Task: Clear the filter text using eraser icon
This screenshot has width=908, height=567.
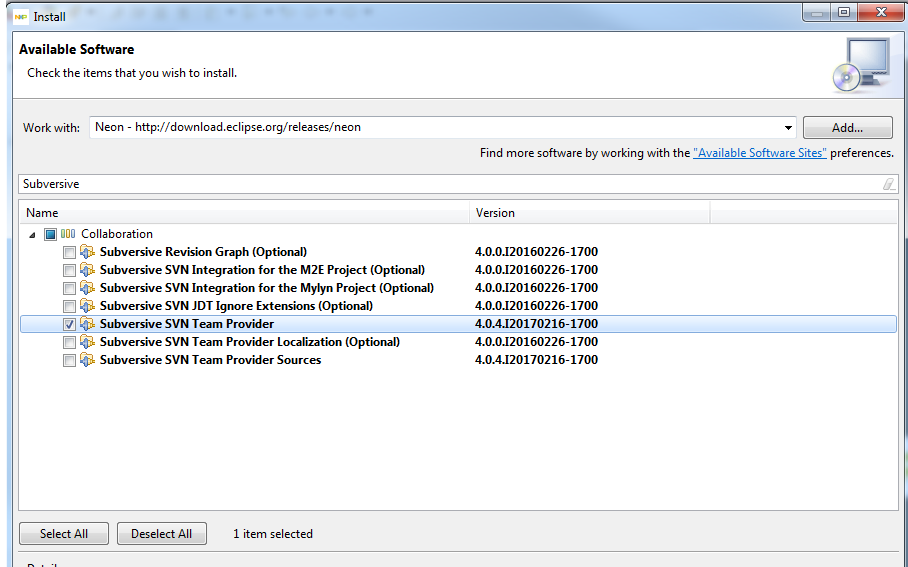Action: pos(888,184)
